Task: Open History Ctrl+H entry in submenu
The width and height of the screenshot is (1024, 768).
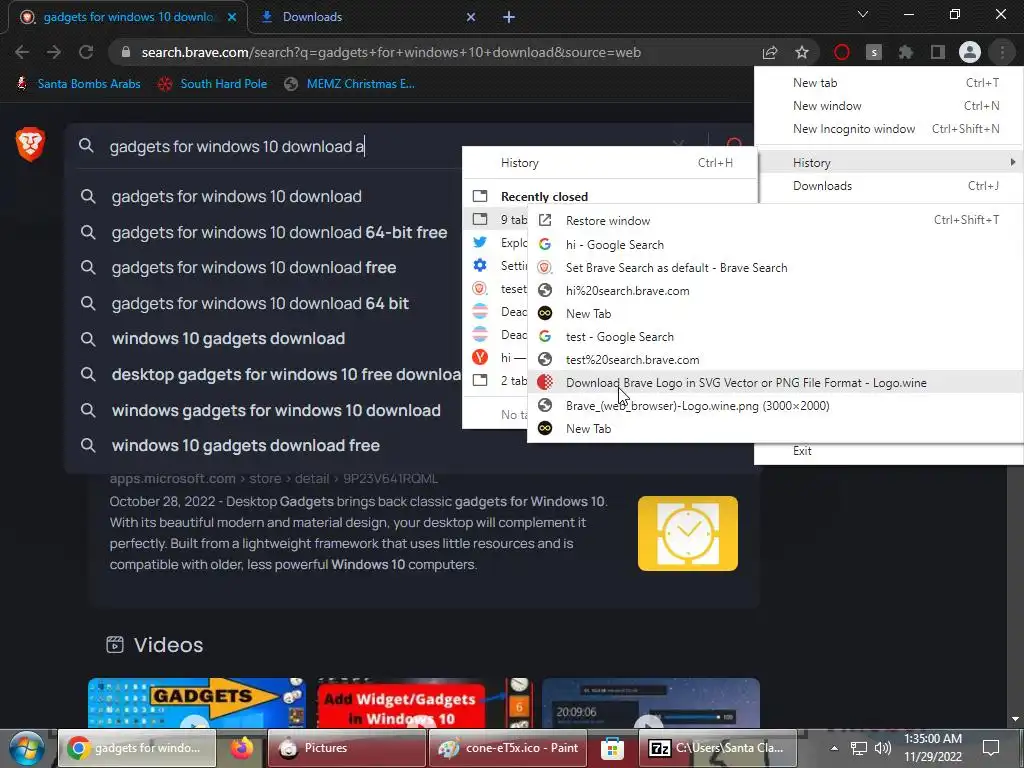Action: (x=610, y=163)
